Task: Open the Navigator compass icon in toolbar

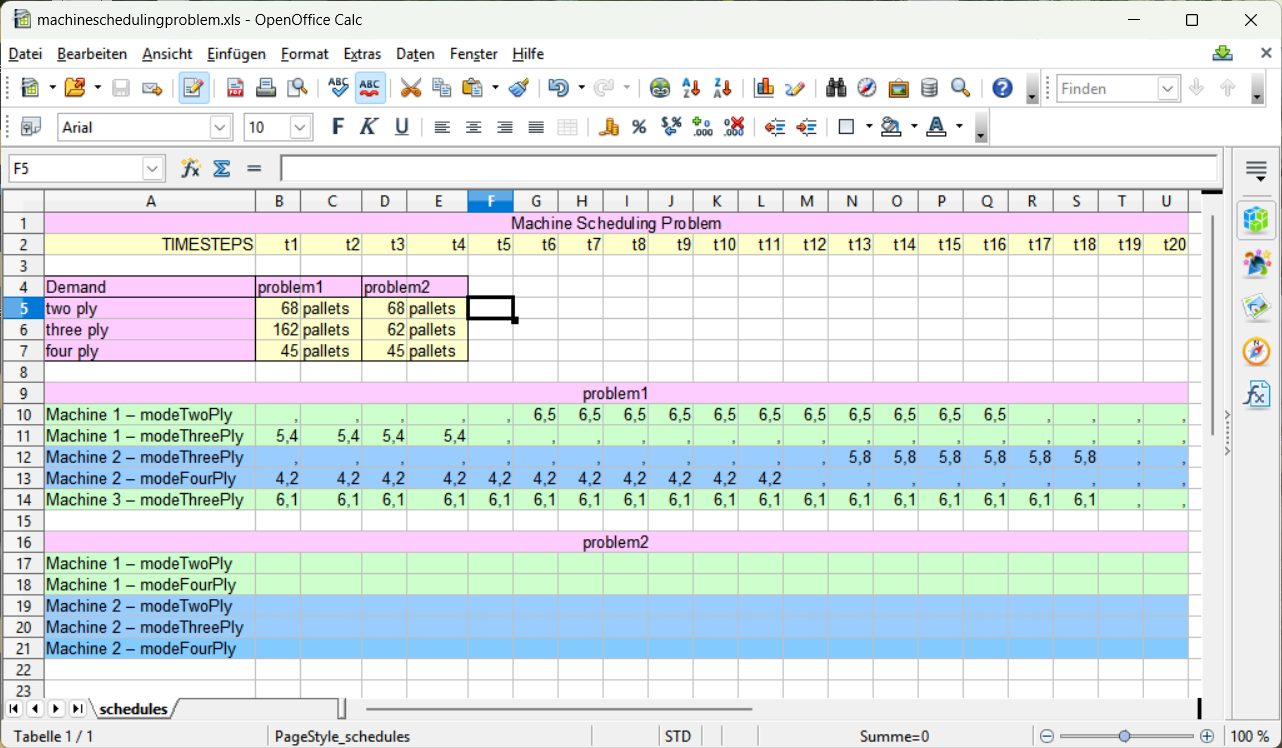Action: [x=867, y=88]
